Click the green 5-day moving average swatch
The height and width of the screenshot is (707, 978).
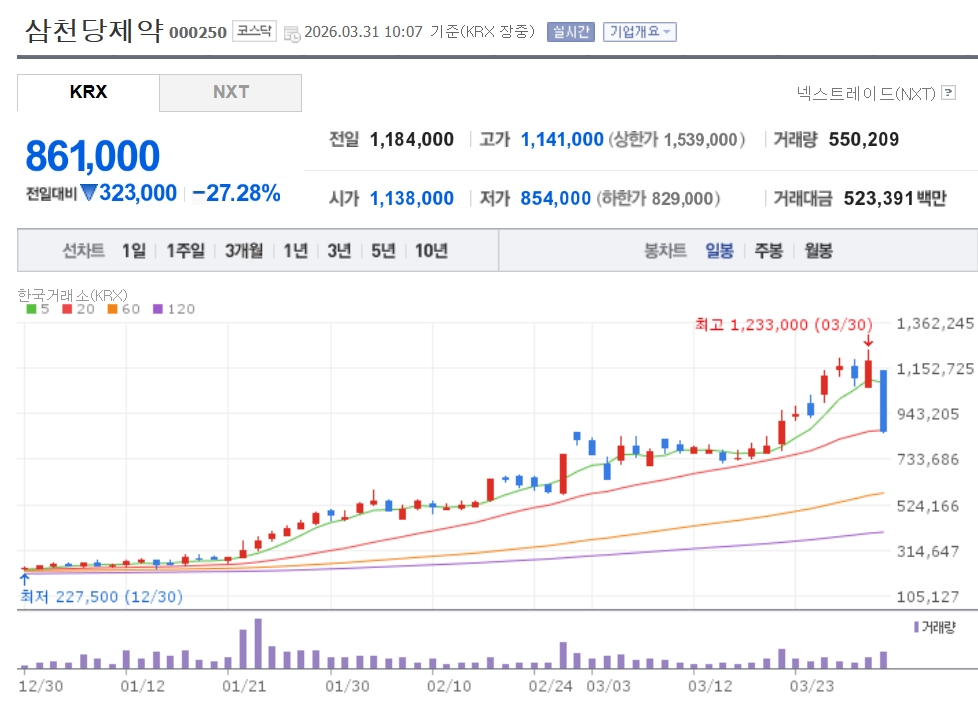(31, 309)
